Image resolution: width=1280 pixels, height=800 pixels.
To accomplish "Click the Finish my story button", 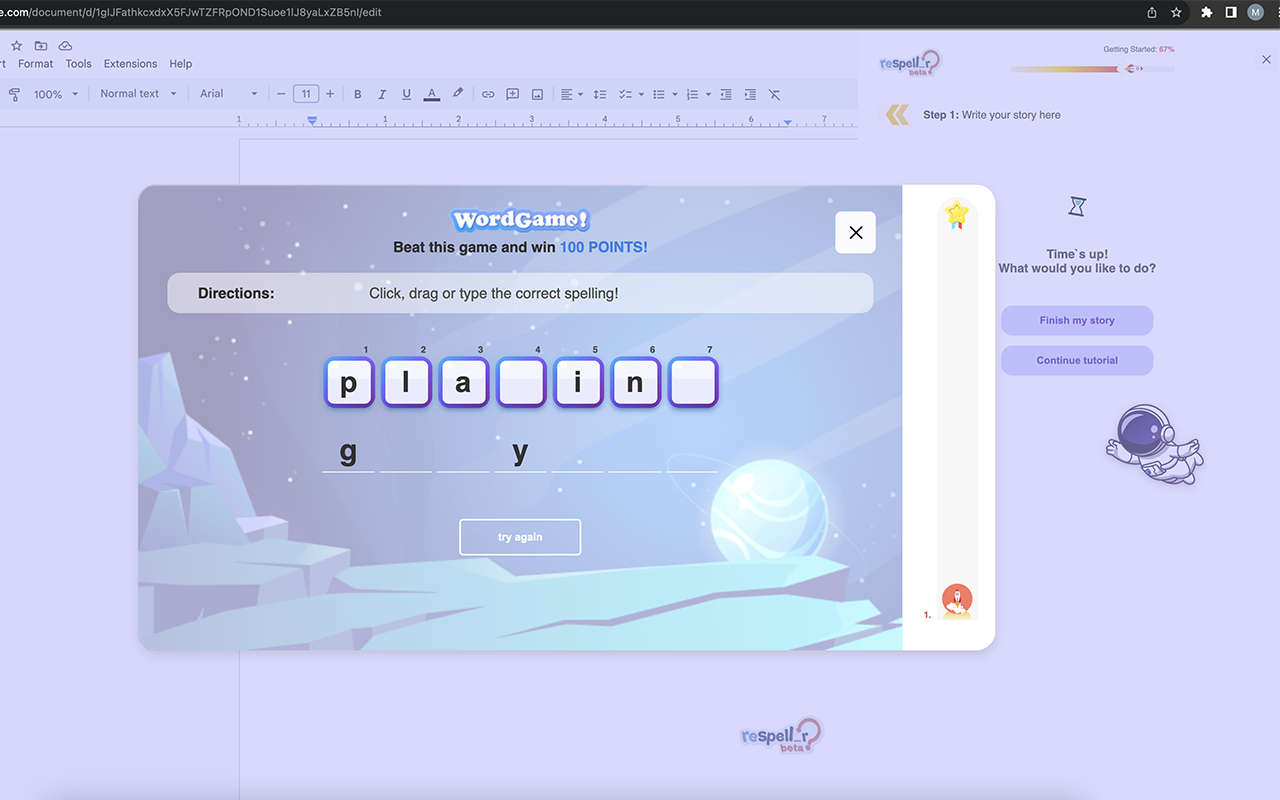I will [1077, 320].
